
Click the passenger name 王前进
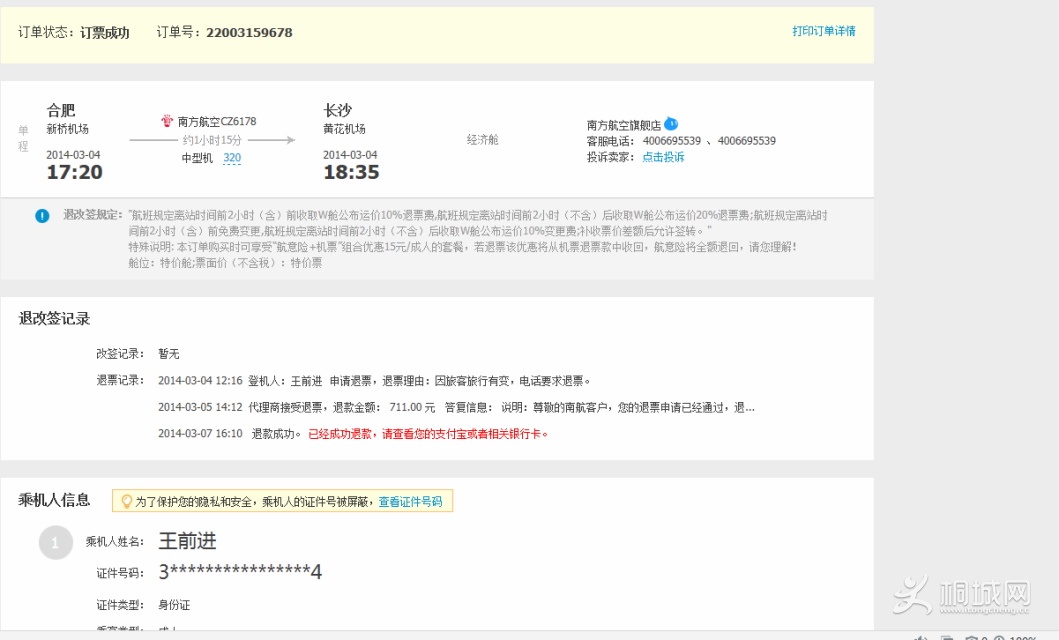(x=187, y=541)
